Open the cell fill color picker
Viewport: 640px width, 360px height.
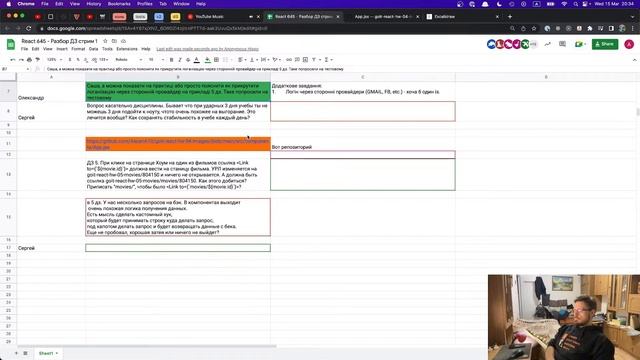pyautogui.click(x=207, y=60)
